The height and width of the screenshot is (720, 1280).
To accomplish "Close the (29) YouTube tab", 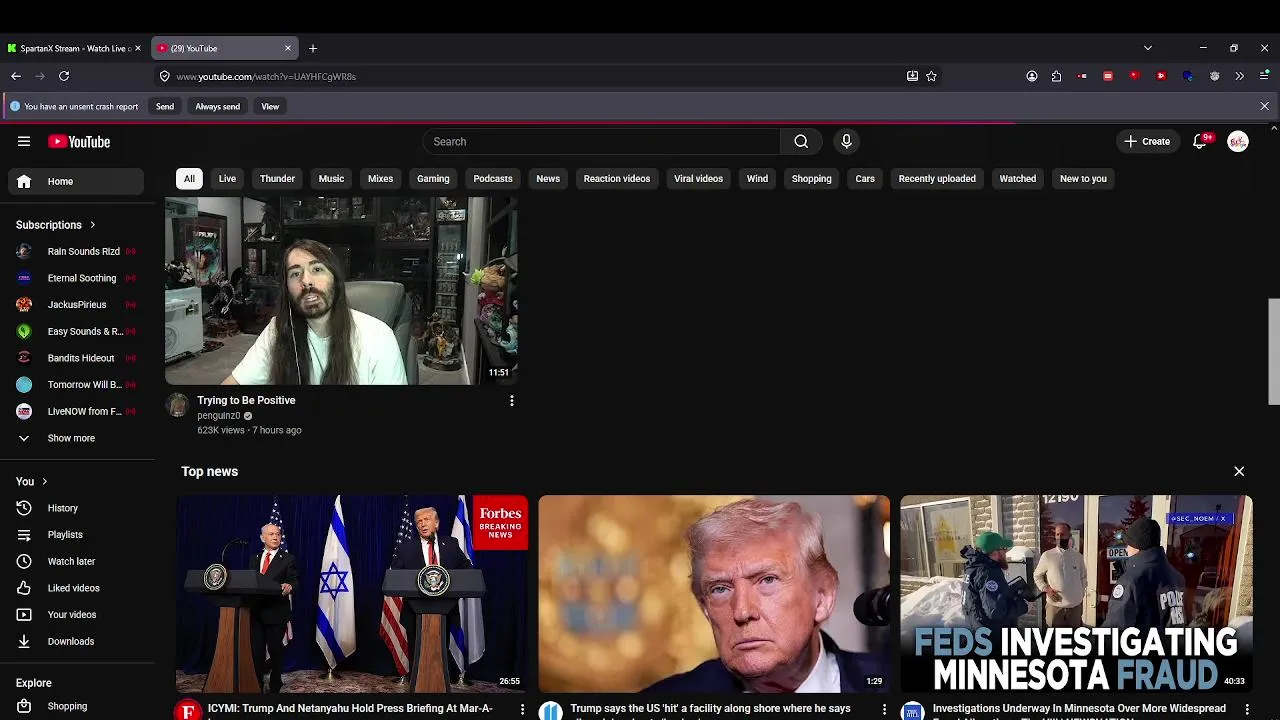I will tap(288, 48).
